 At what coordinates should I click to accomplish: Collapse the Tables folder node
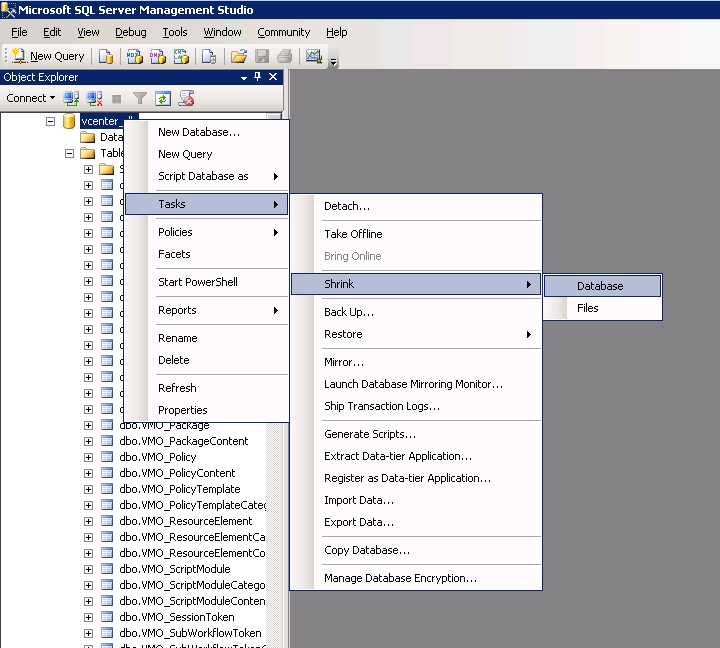[69, 153]
